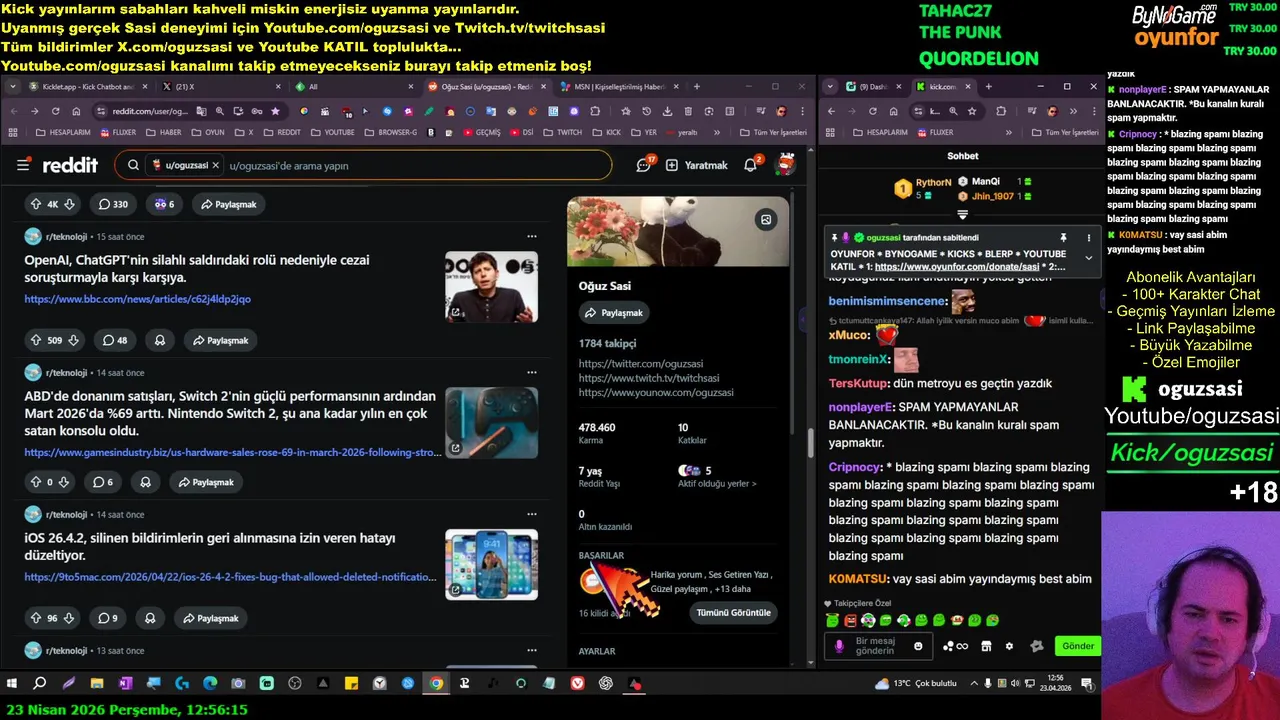Viewport: 1280px width, 720px height.
Task: Upvote the OpenAI ChatGPT post
Action: (36, 340)
